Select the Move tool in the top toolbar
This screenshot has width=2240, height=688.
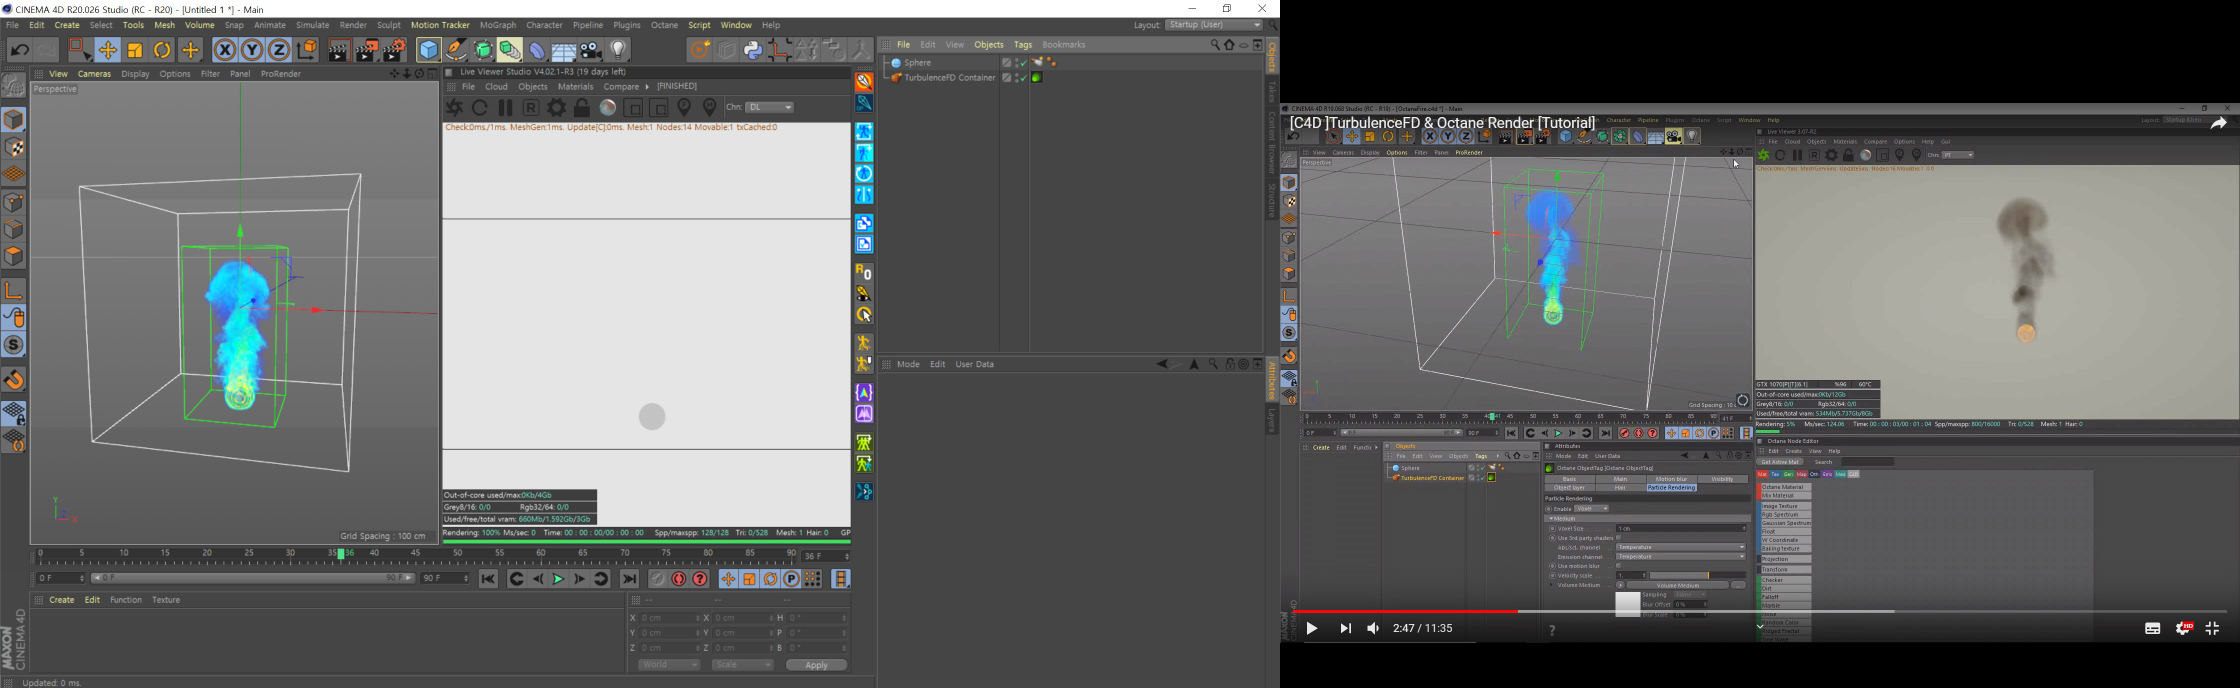tap(108, 50)
